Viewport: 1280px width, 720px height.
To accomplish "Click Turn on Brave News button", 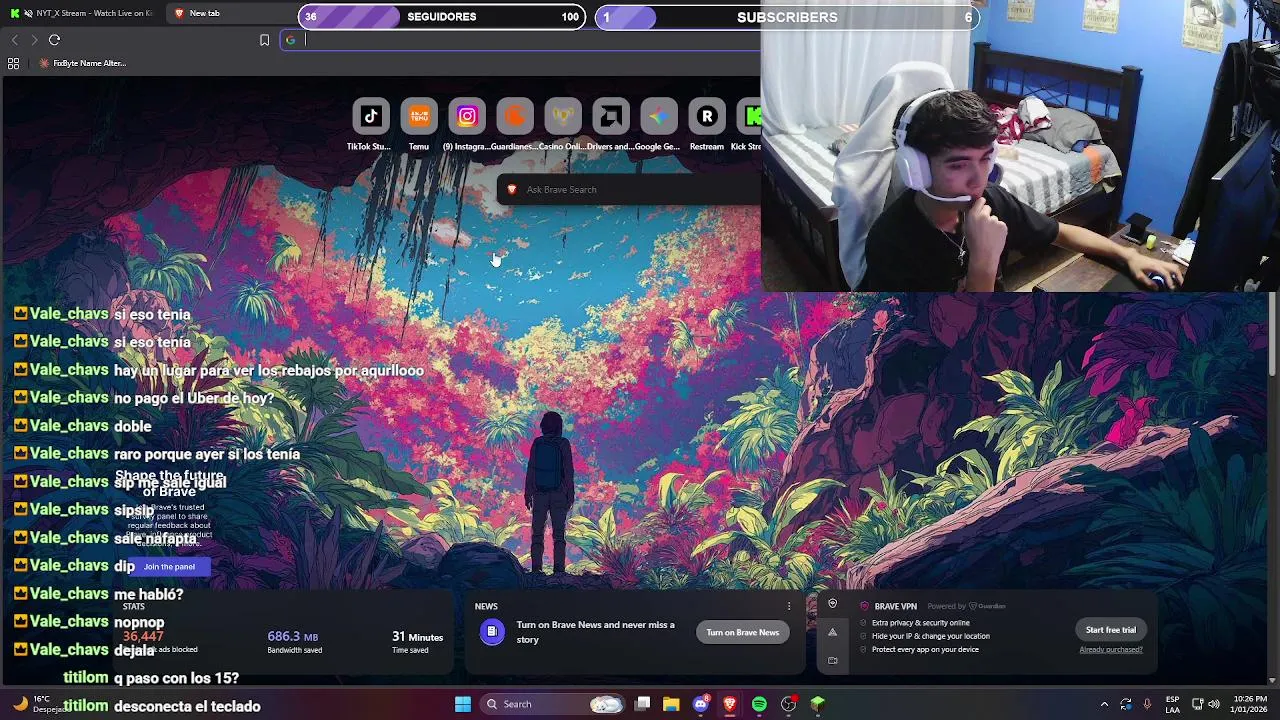I will [742, 632].
